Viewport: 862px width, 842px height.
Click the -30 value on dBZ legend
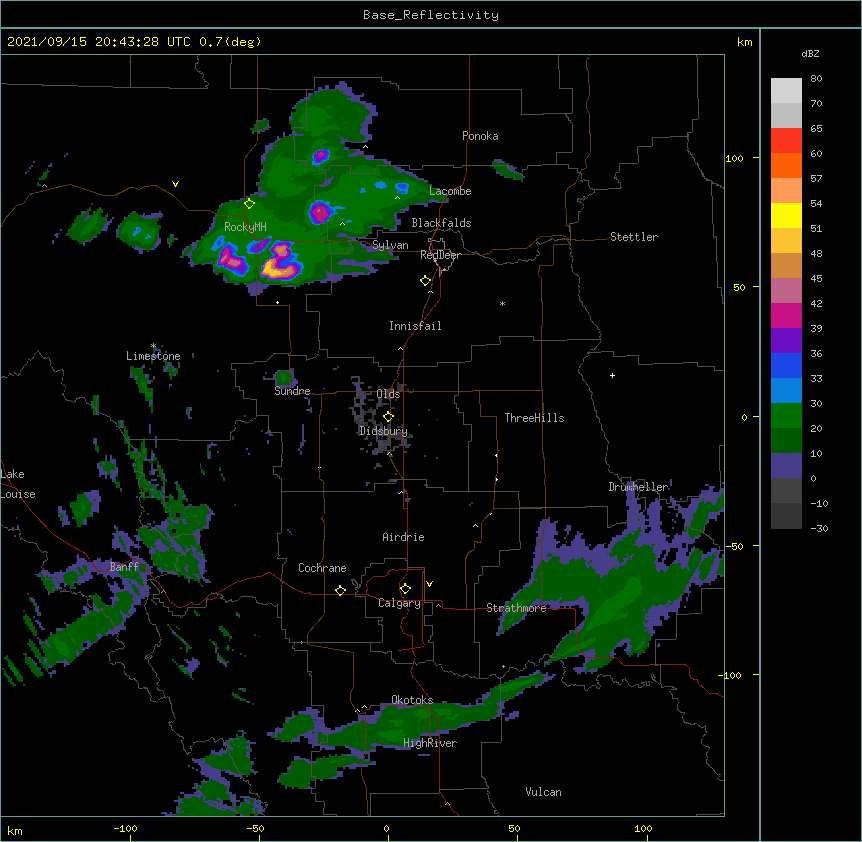point(819,528)
